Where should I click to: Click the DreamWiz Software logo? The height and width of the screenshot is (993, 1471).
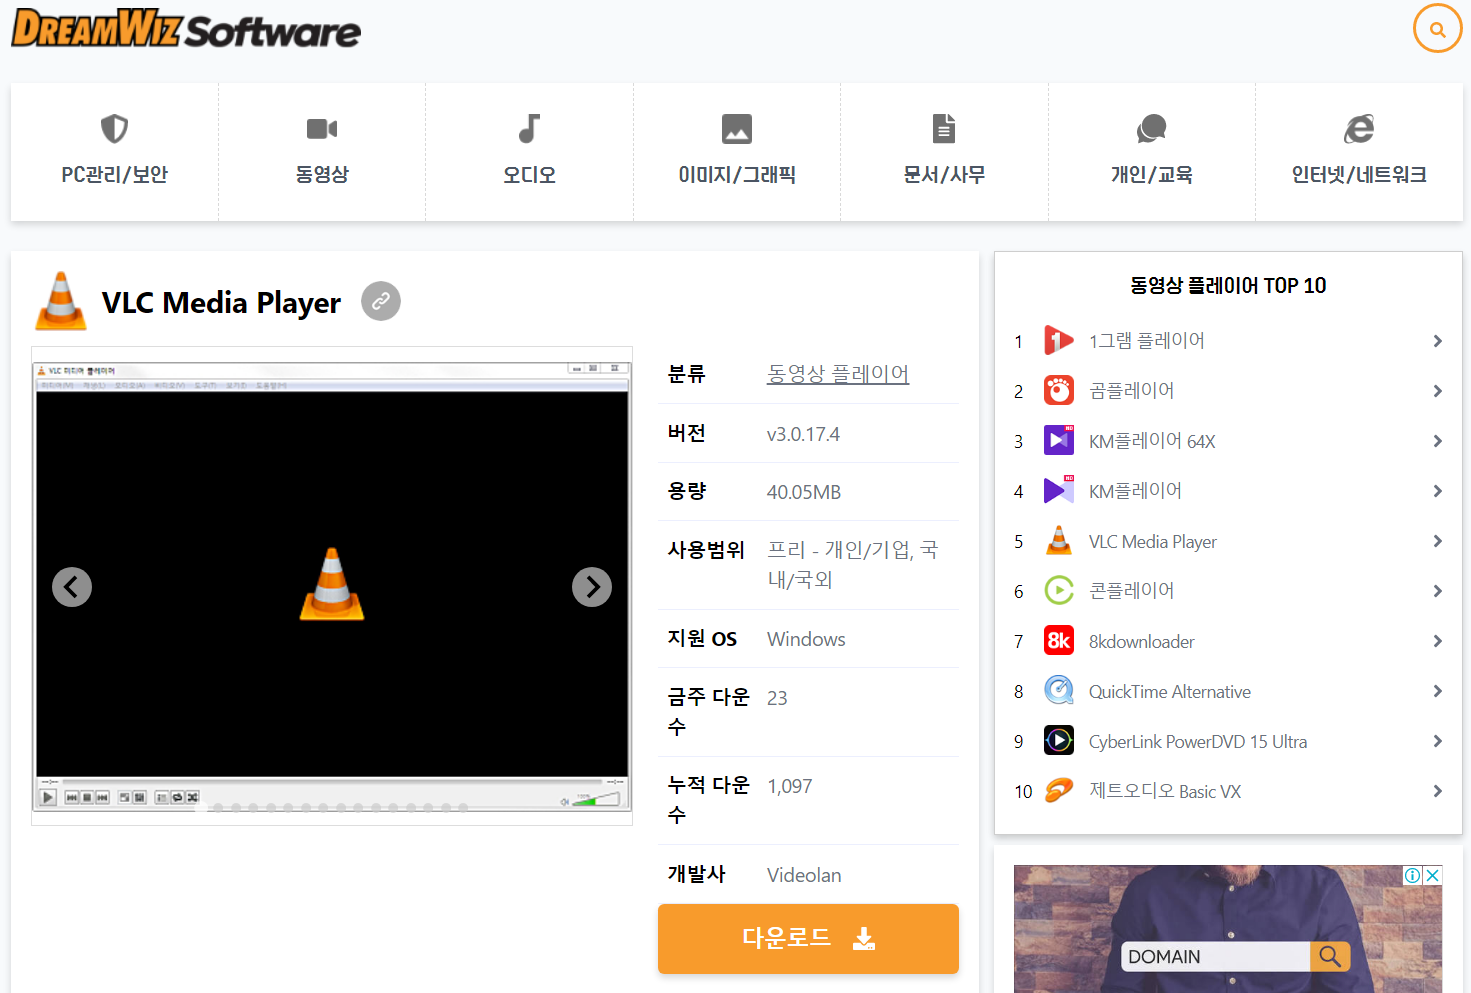(186, 29)
